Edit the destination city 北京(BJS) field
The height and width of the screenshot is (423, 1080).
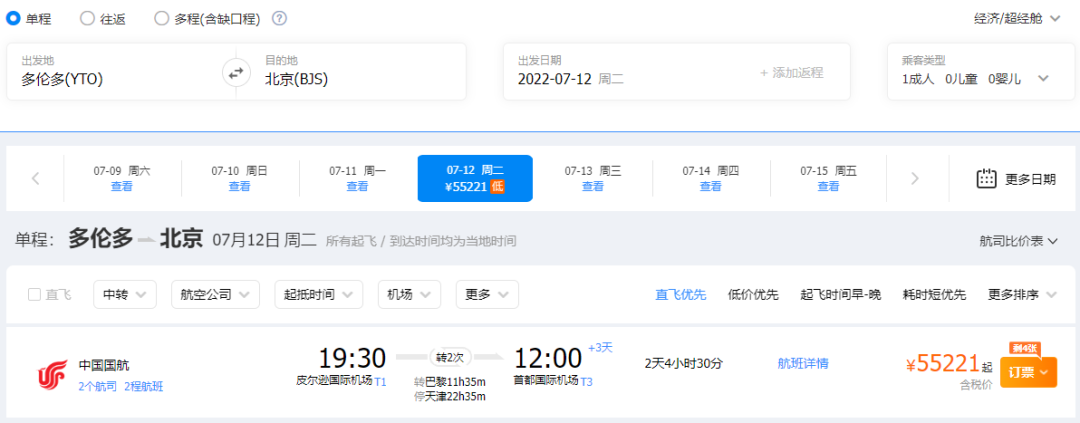coord(358,72)
